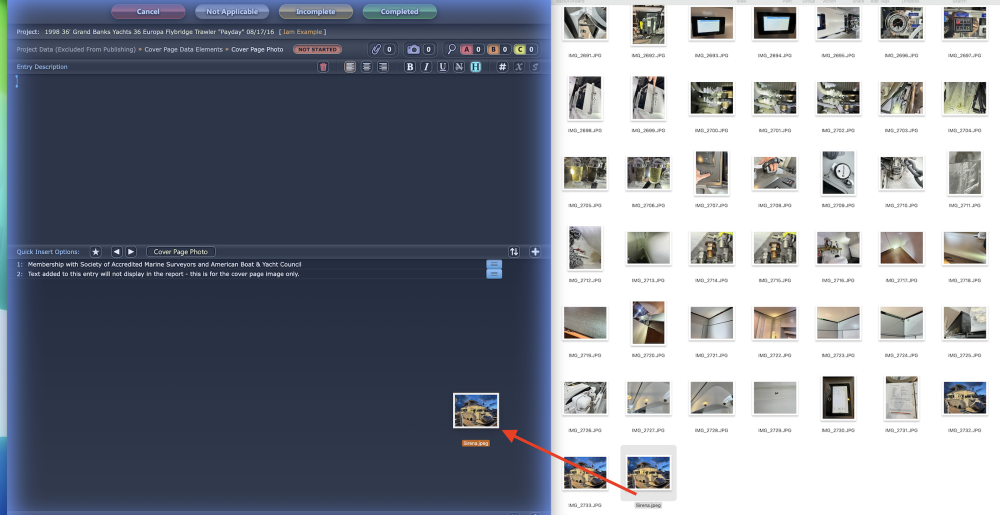Select the orange B findings badge
Screen dimensions: 1000x515
pyautogui.click(x=493, y=49)
